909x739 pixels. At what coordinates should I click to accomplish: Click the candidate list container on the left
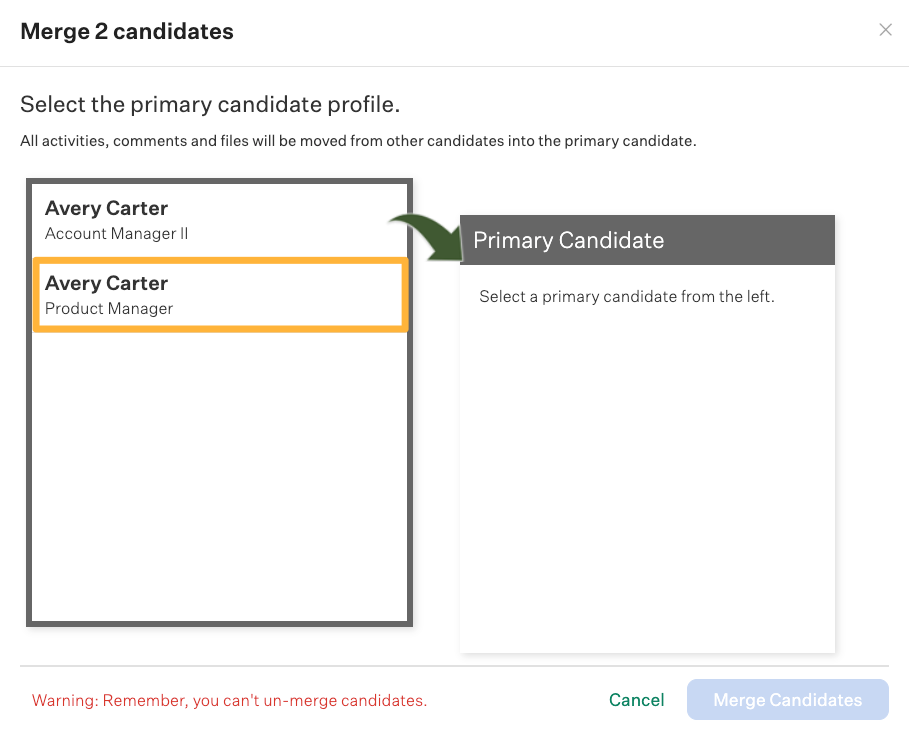pos(220,450)
